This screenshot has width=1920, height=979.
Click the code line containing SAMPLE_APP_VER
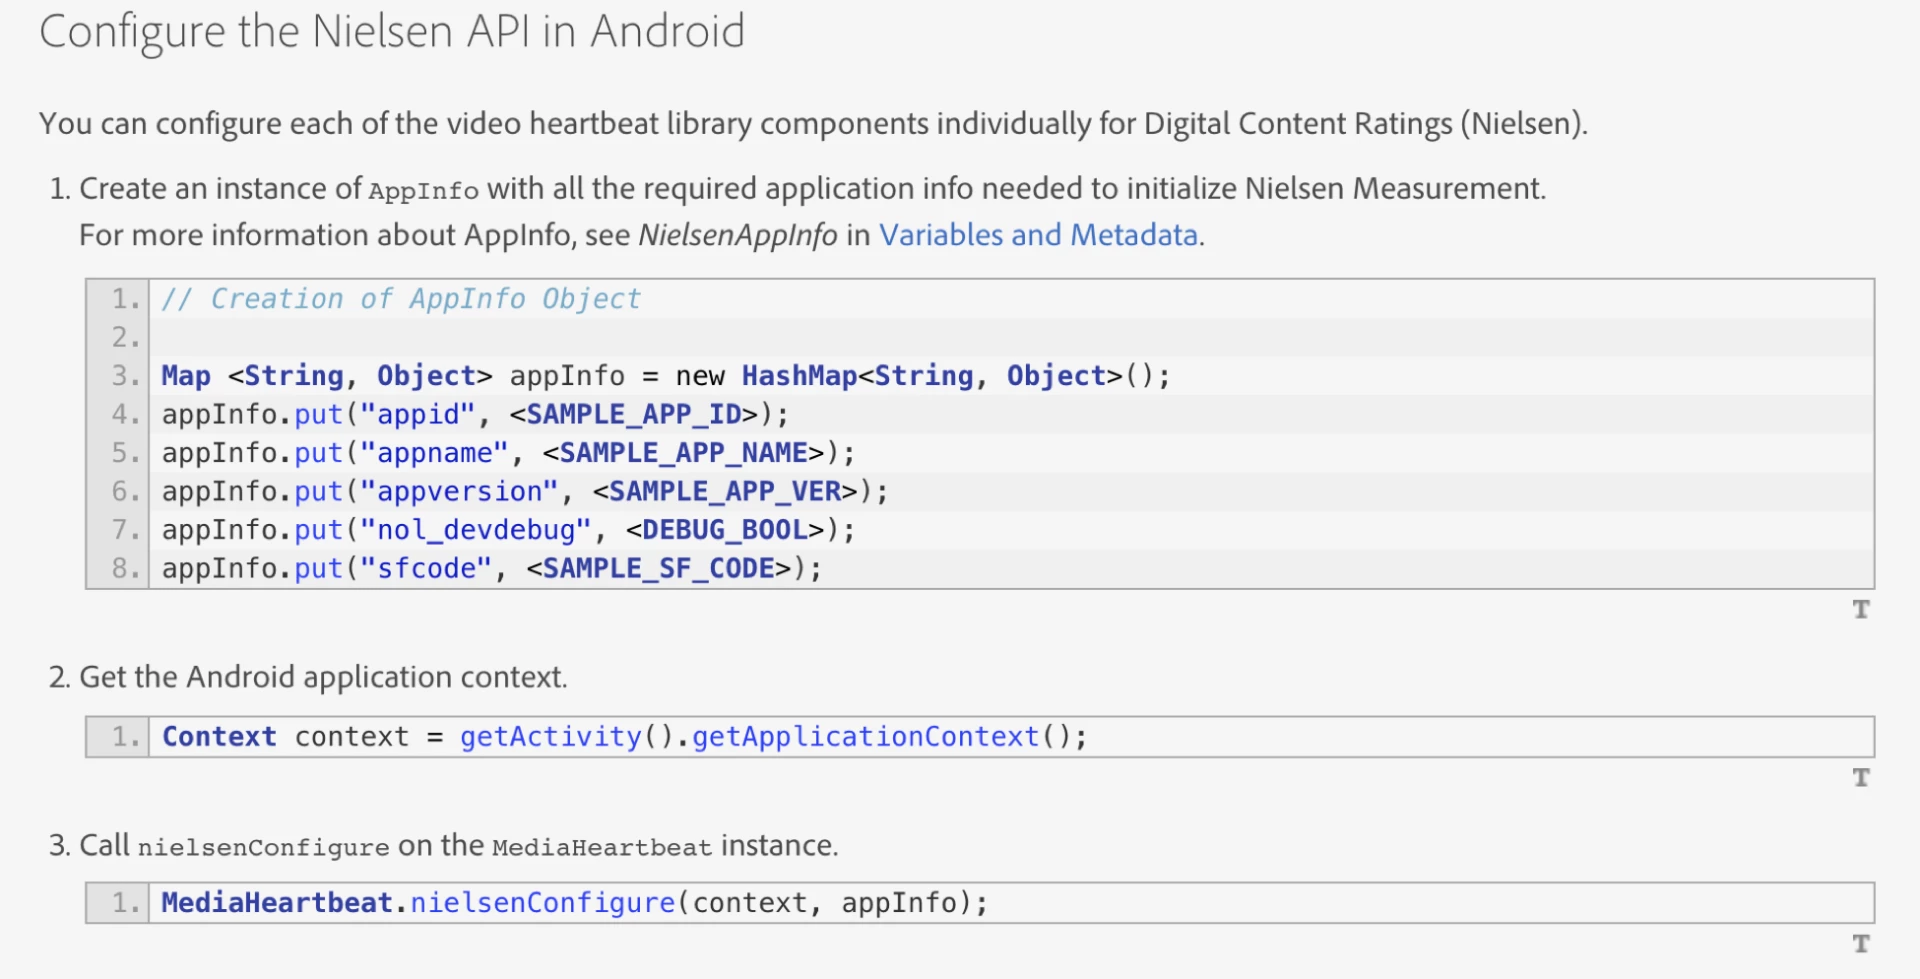tap(525, 491)
